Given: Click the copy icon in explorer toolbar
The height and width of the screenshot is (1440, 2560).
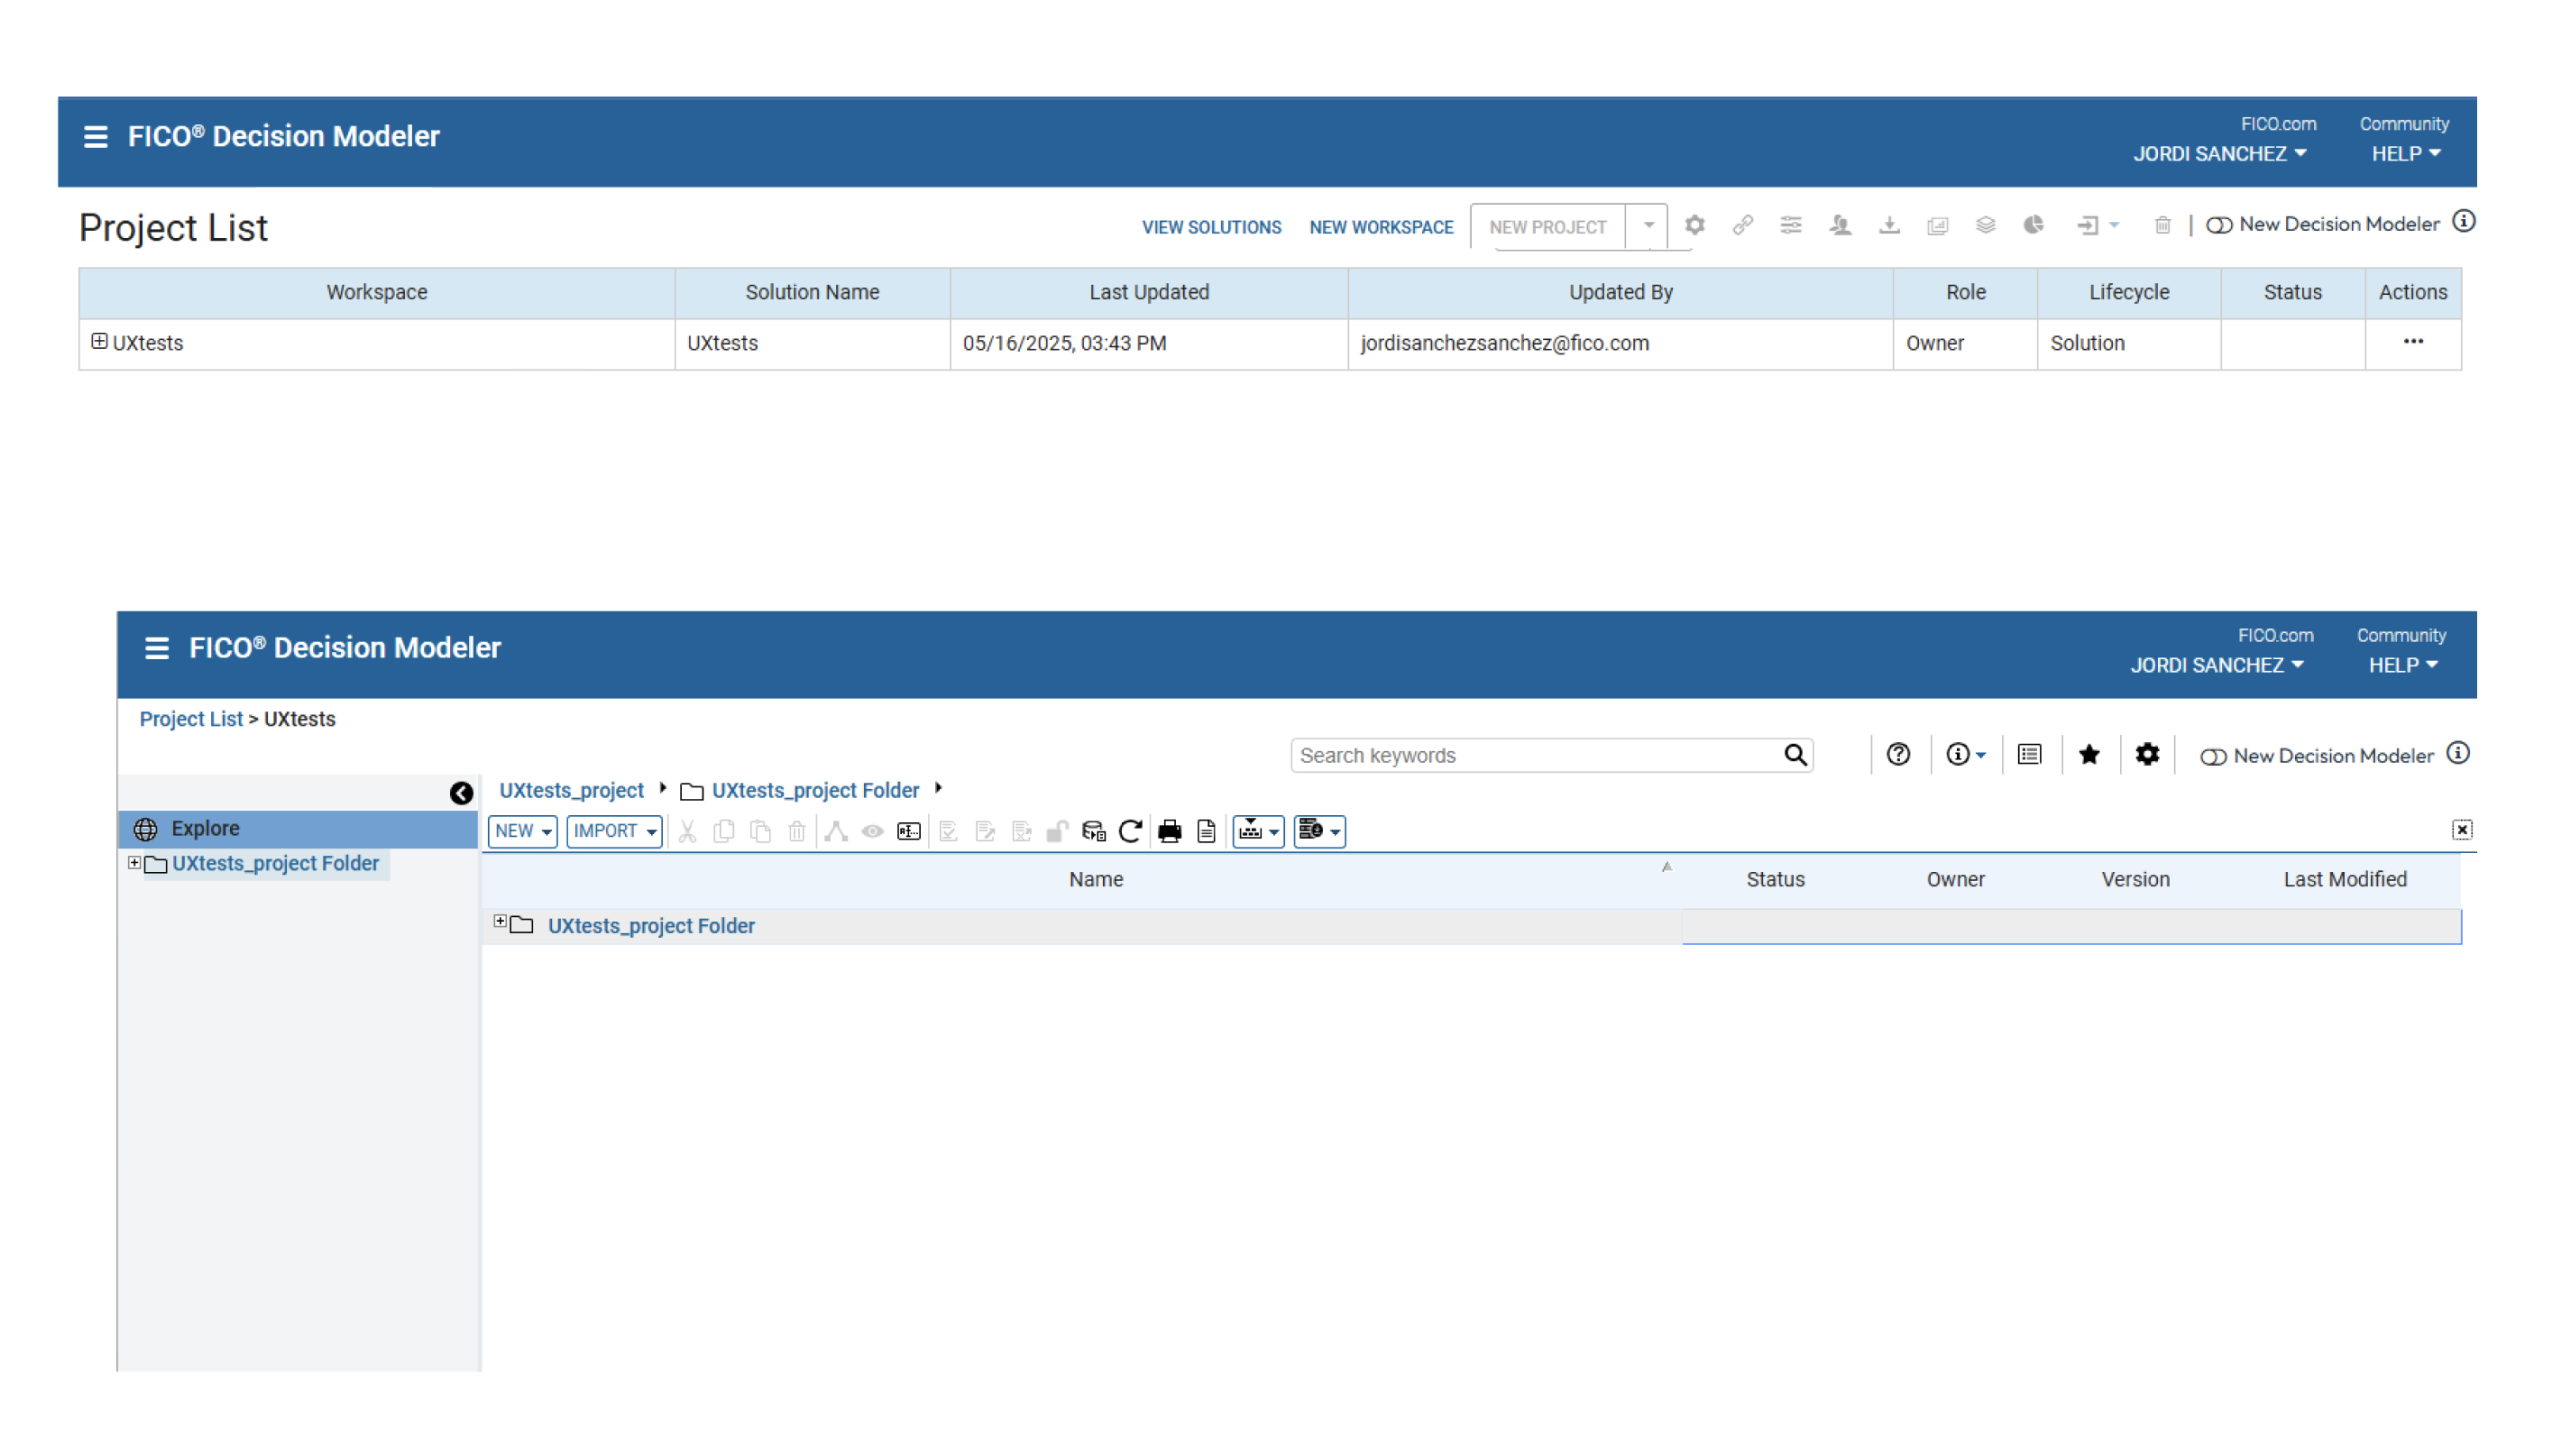Looking at the screenshot, I should click(724, 832).
